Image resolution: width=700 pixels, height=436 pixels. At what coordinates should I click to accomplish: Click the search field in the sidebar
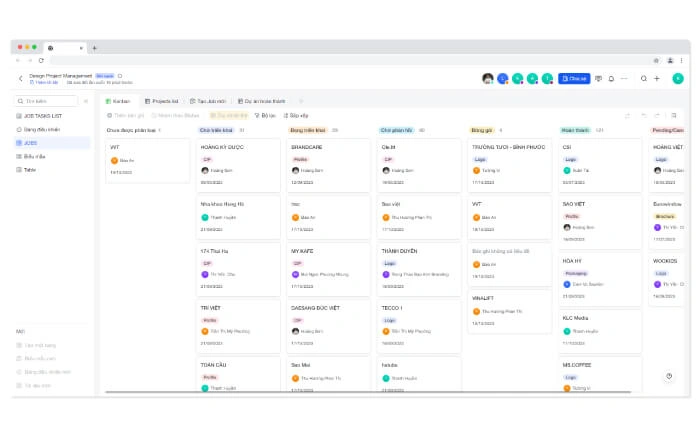(x=48, y=101)
